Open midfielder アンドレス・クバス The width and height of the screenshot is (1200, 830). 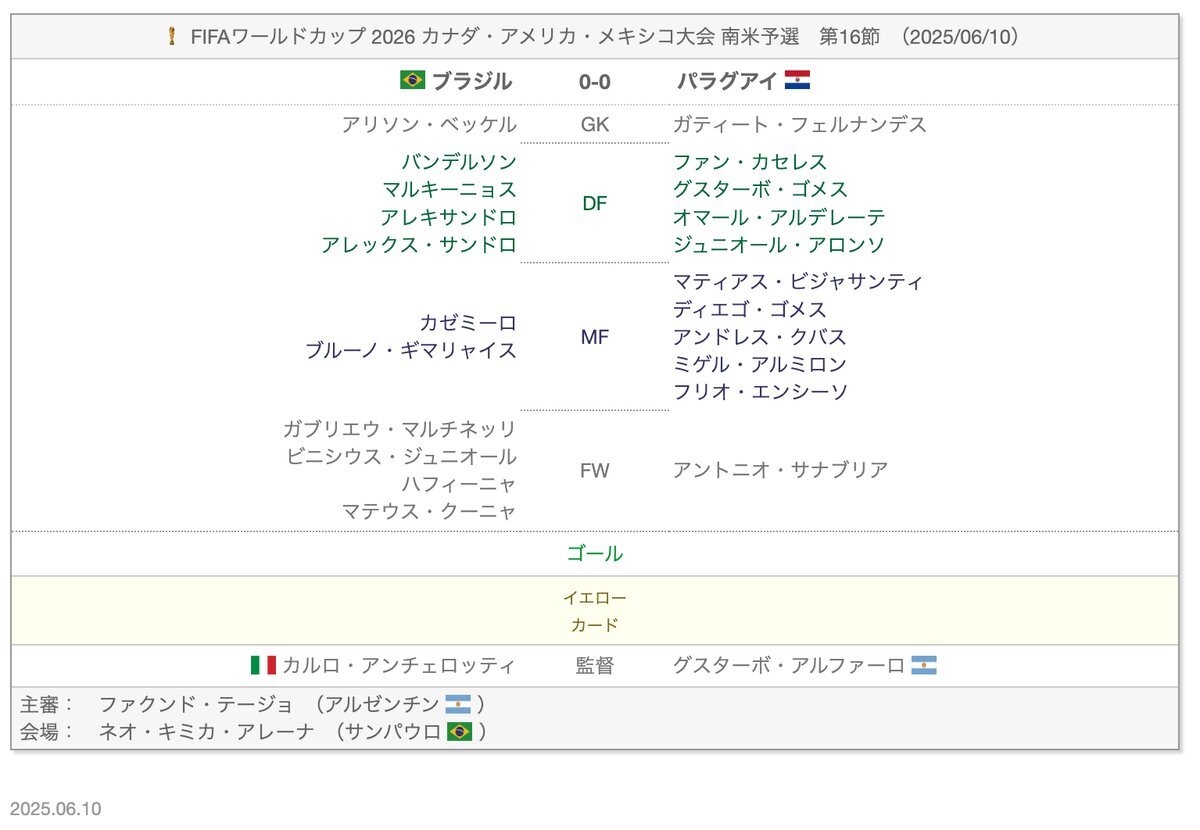pyautogui.click(x=760, y=337)
